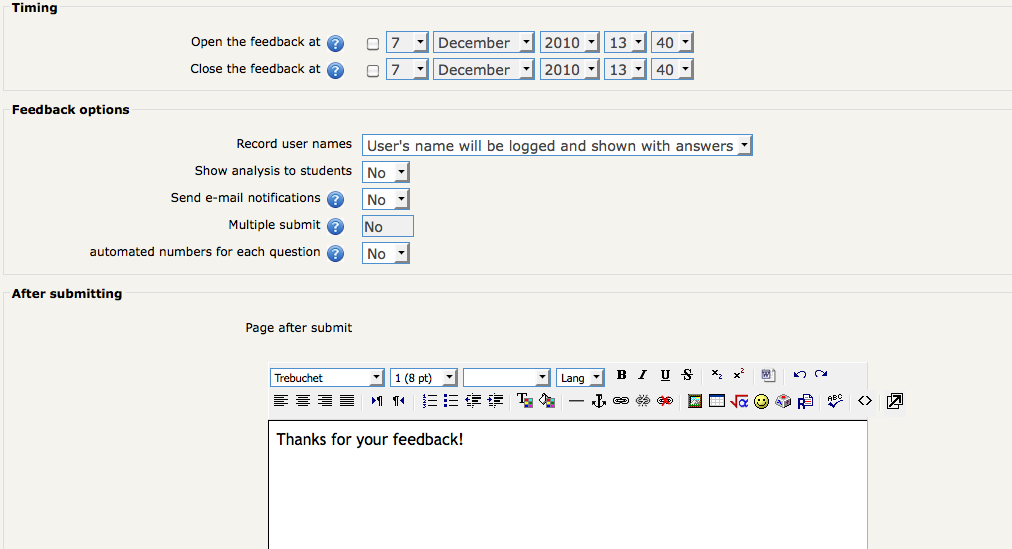
Task: Toggle HTML source view
Action: click(865, 401)
